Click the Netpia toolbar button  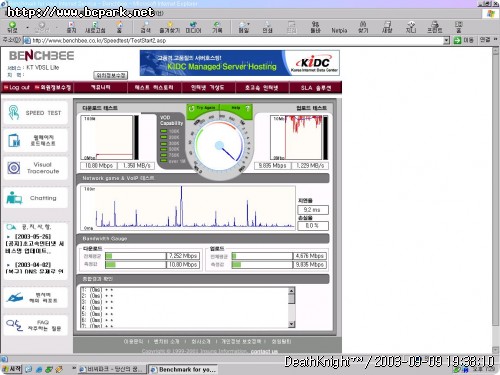coord(339,30)
